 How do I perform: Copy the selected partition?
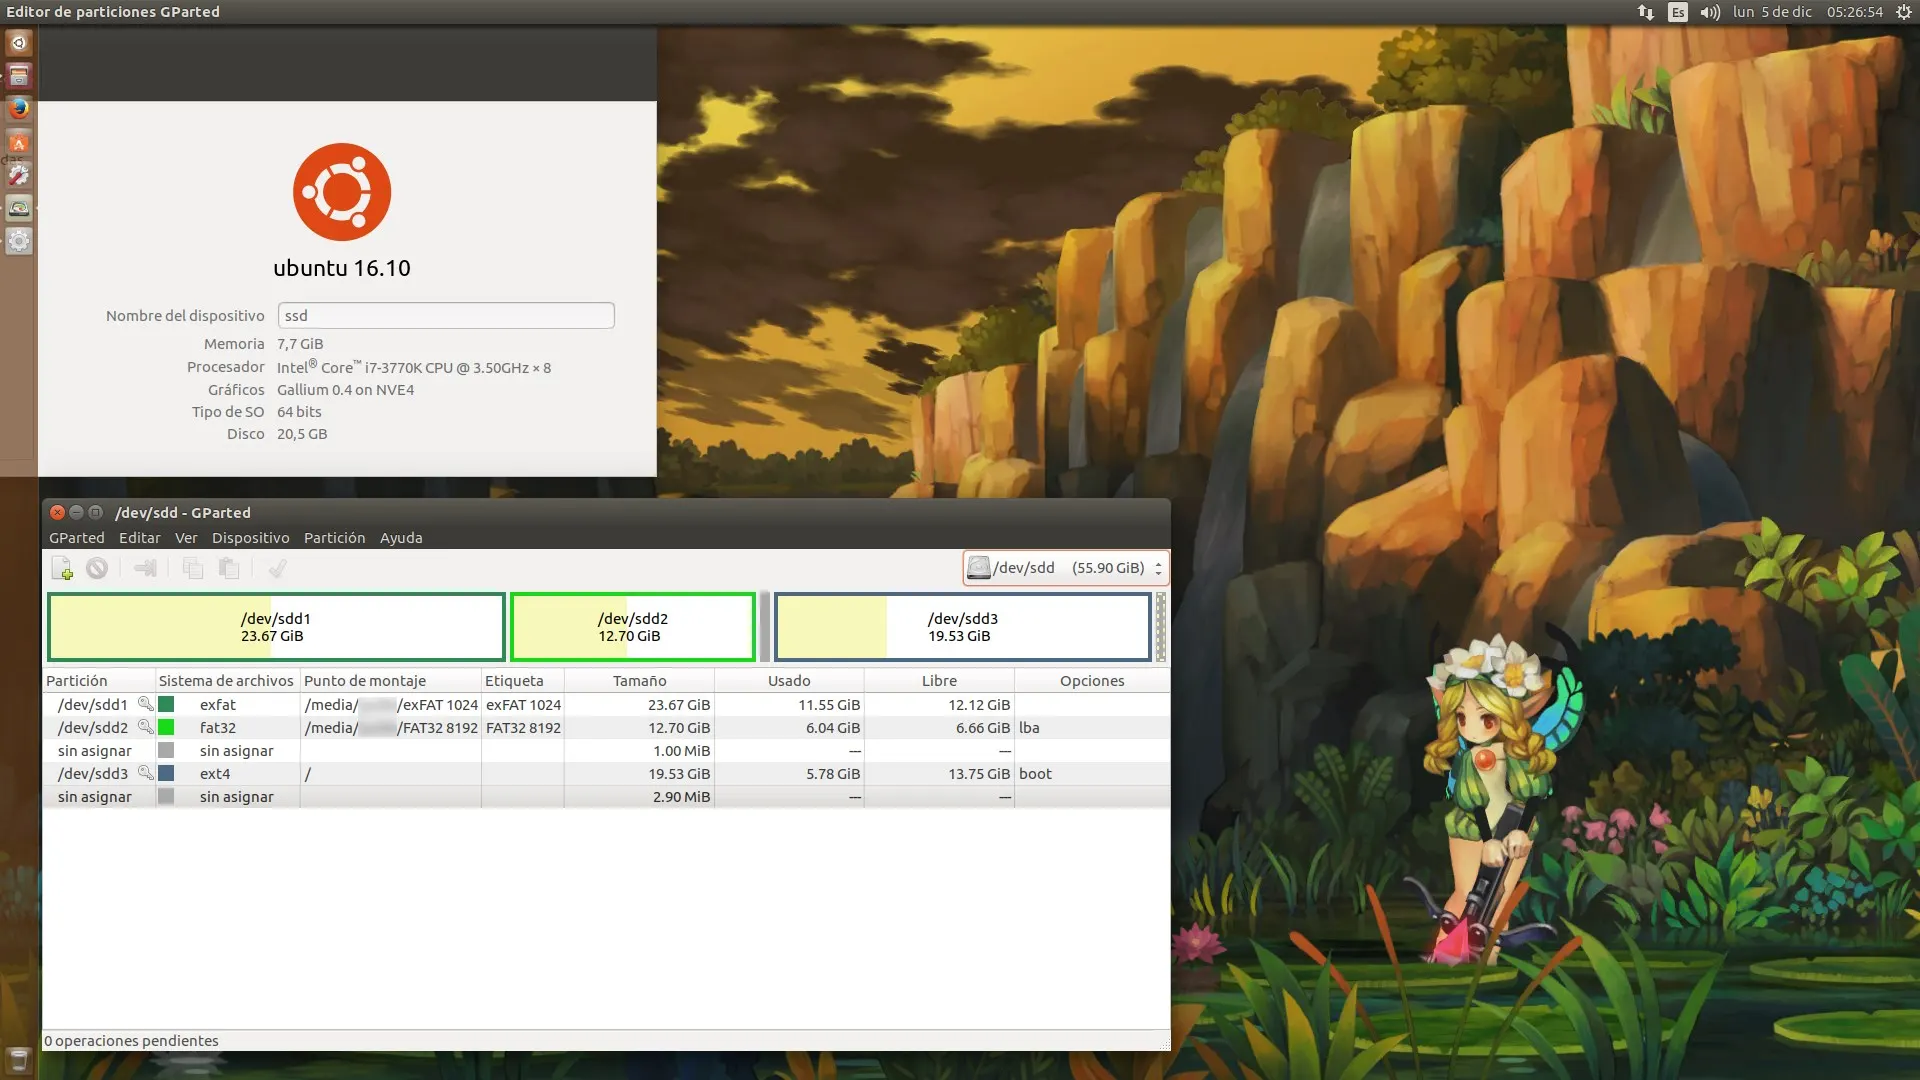(x=193, y=568)
